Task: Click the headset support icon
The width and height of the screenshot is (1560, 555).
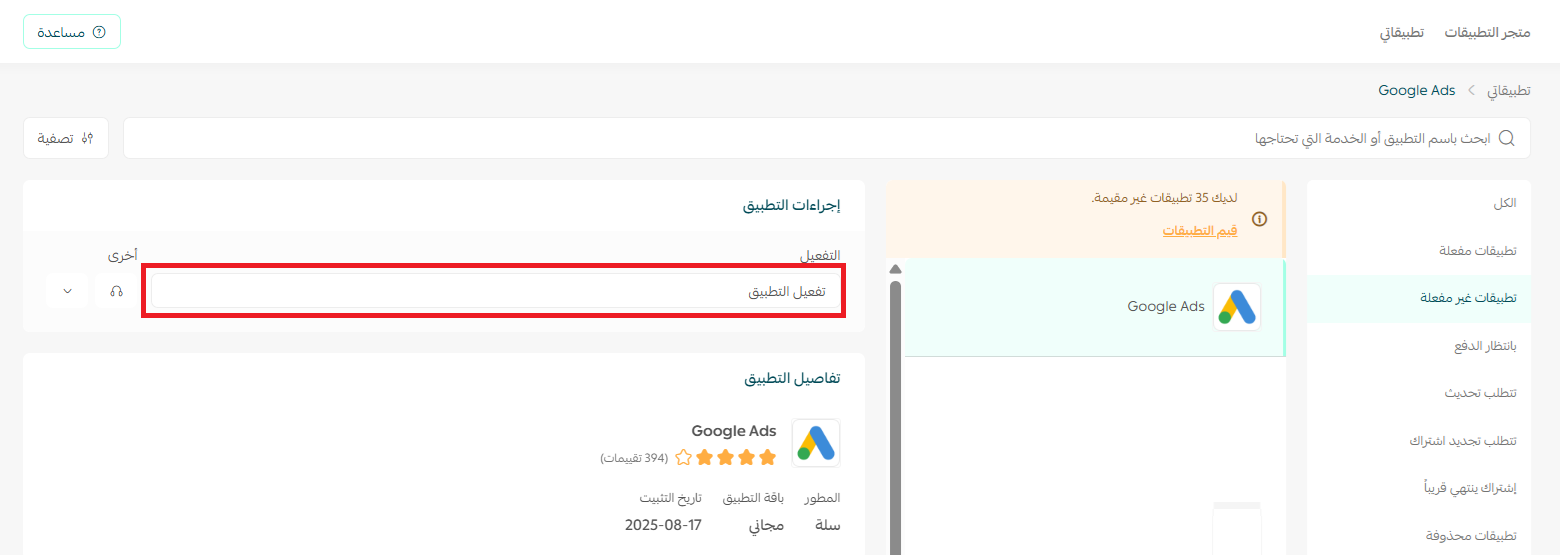Action: click(117, 291)
